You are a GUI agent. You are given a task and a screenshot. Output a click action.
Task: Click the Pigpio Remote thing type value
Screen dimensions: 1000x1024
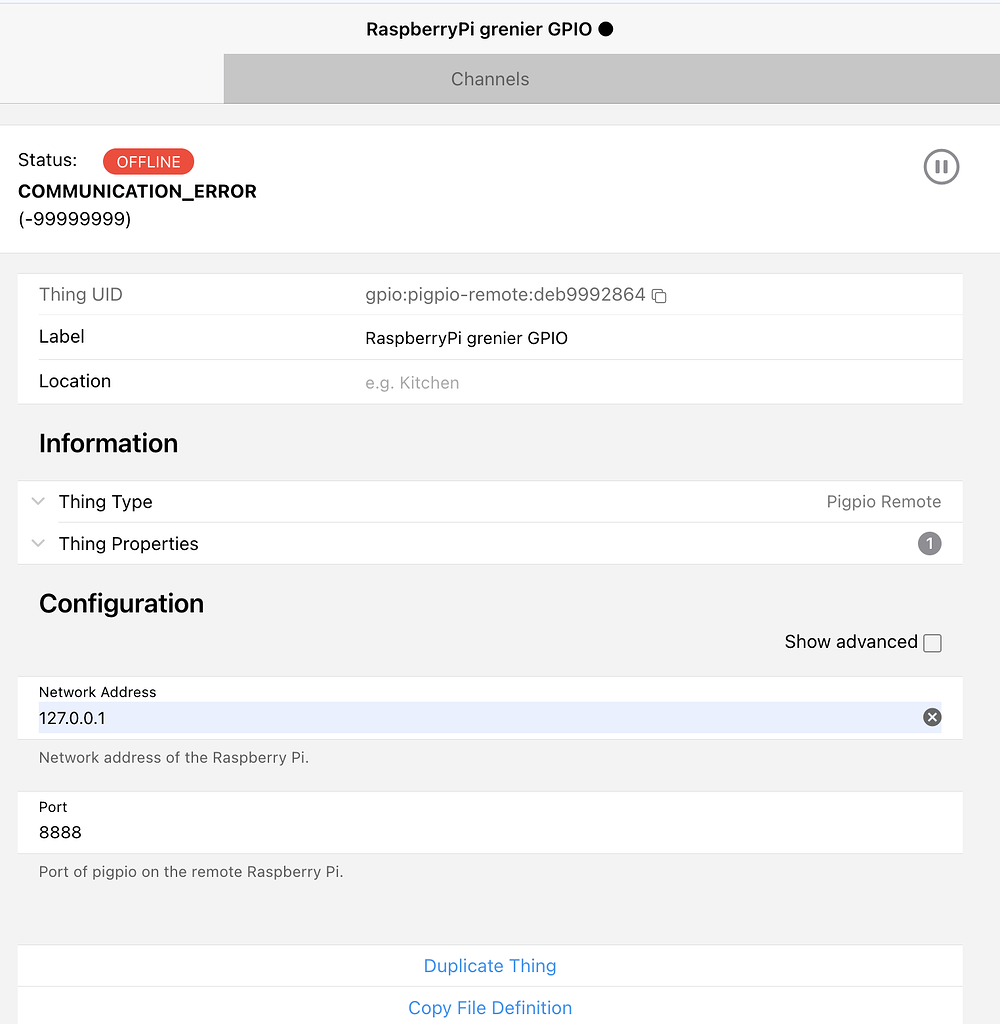tap(884, 501)
